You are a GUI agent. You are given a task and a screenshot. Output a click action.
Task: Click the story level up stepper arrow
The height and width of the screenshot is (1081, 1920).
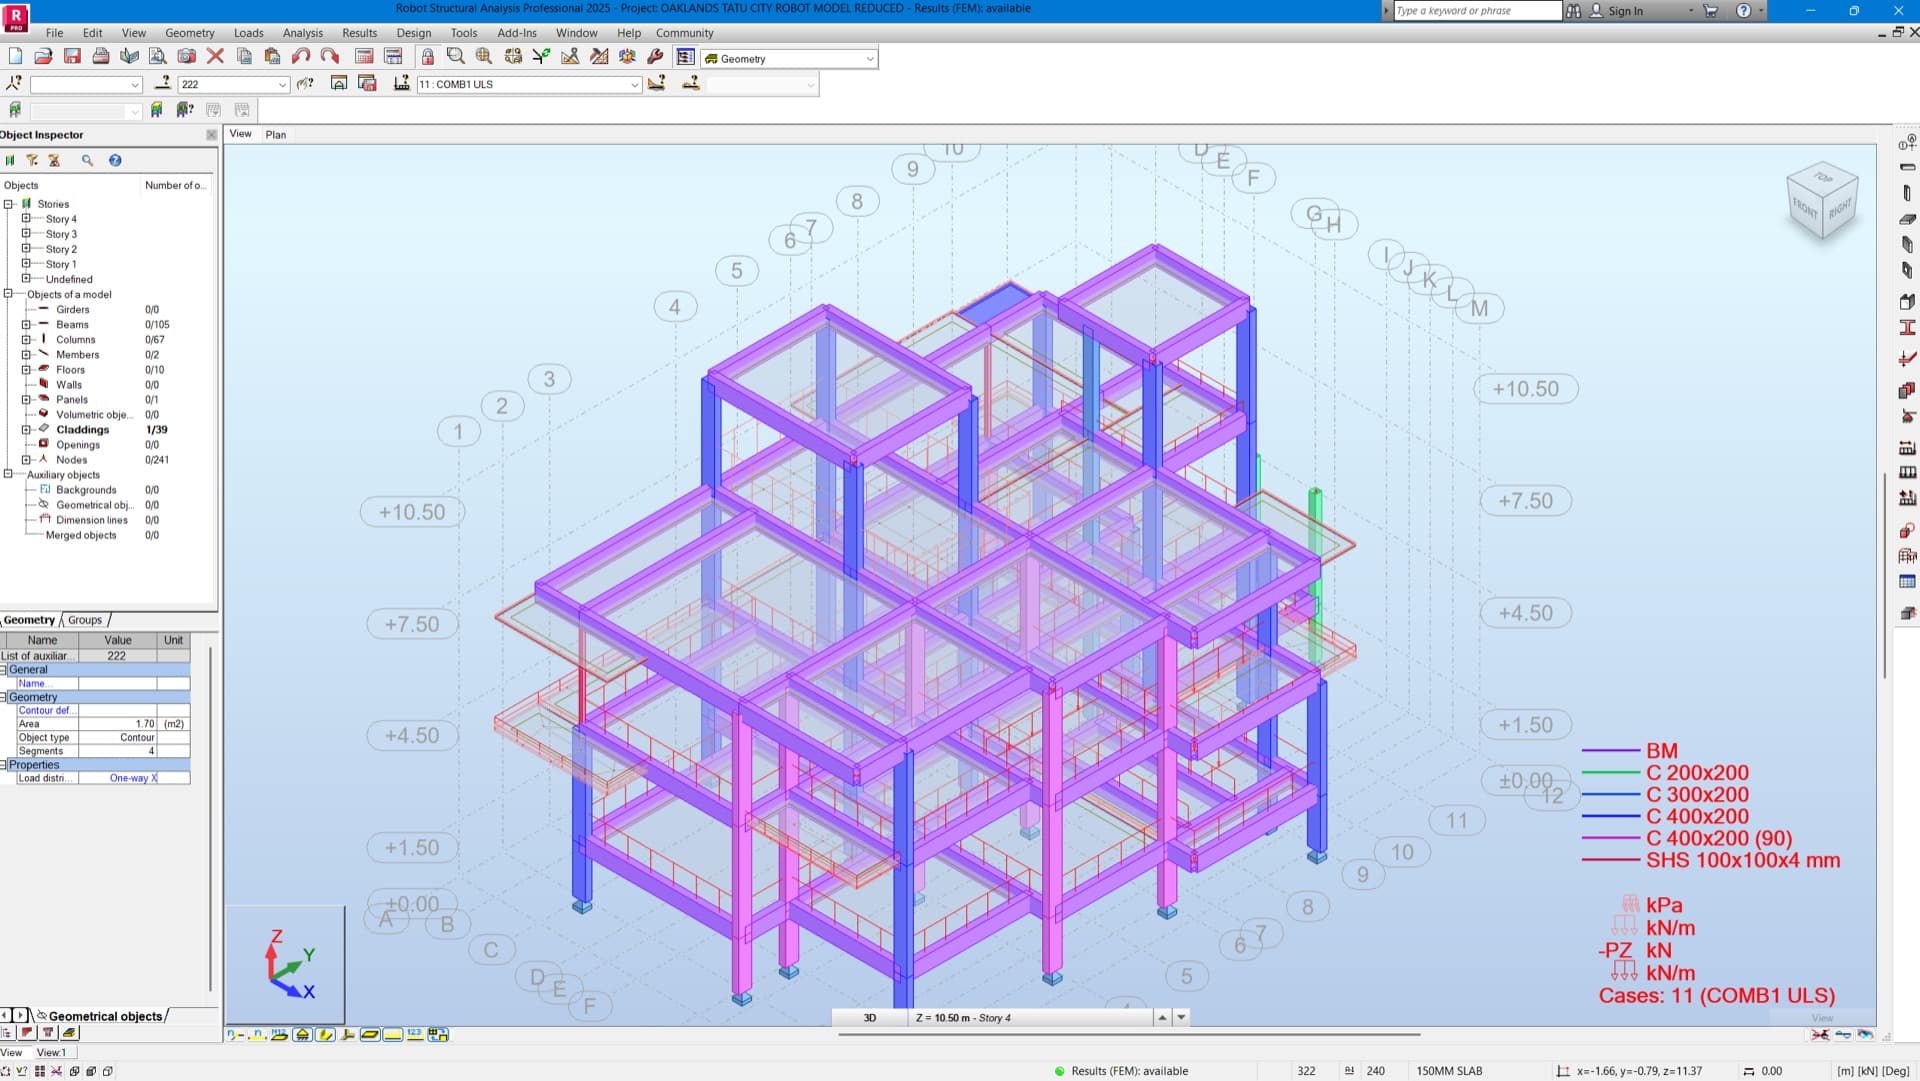coord(1161,1018)
